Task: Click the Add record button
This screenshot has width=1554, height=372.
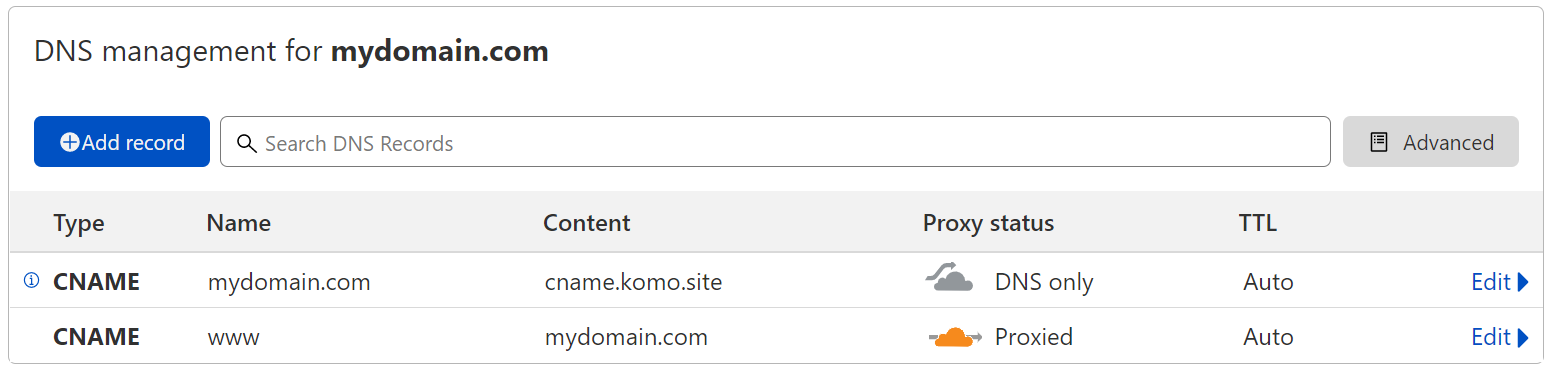Action: pyautogui.click(x=122, y=142)
